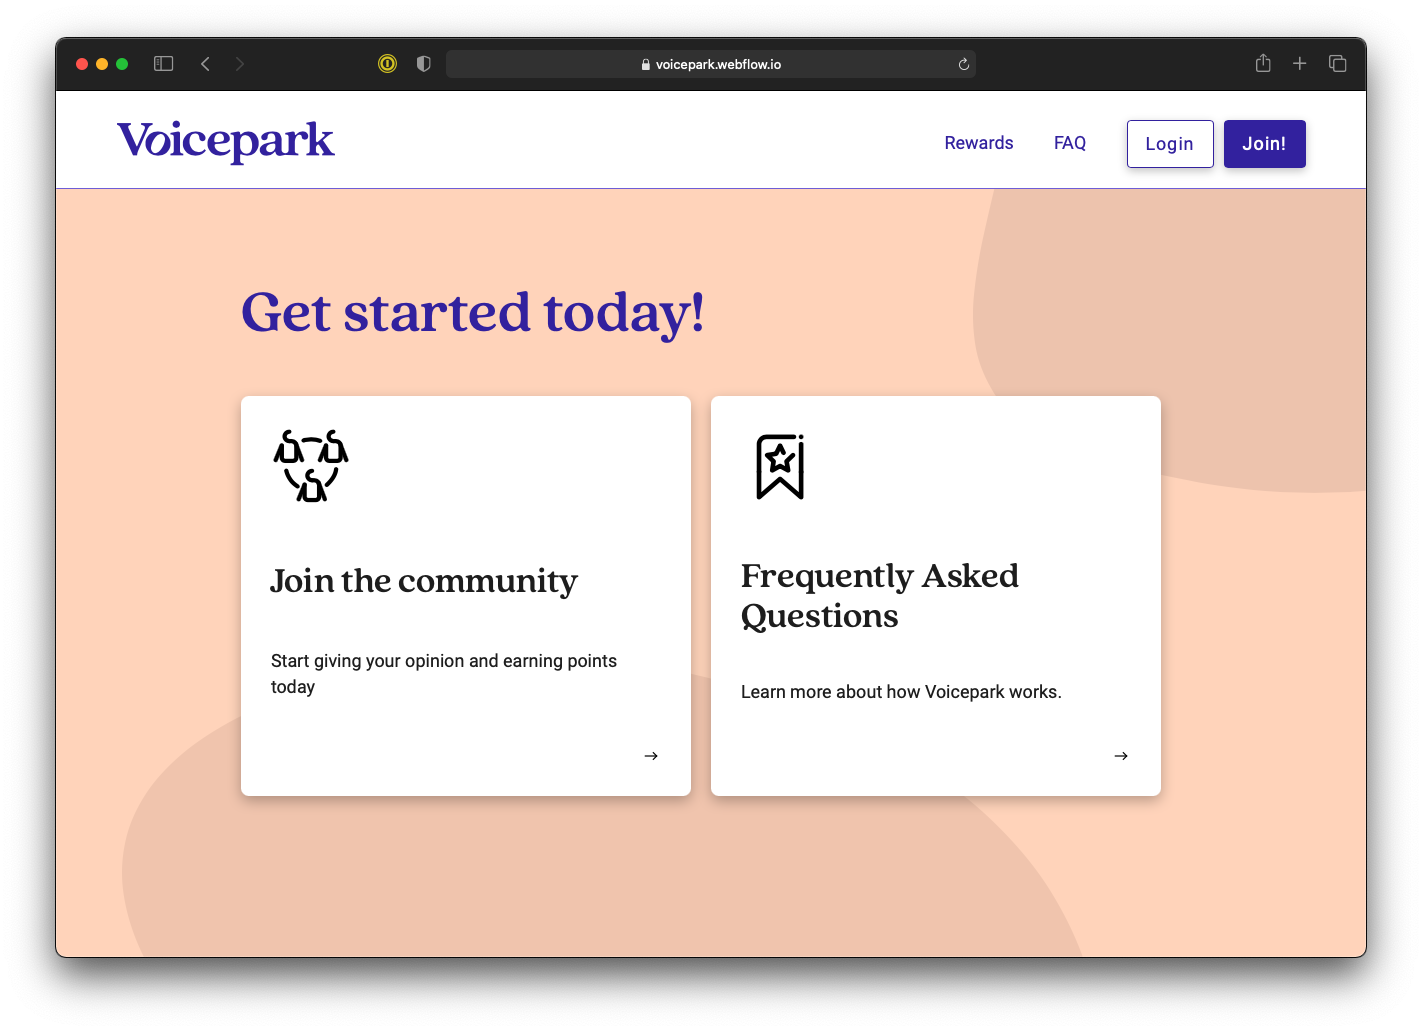Click the starred bookmark icon
Viewport: 1422px width, 1031px height.
(780, 466)
